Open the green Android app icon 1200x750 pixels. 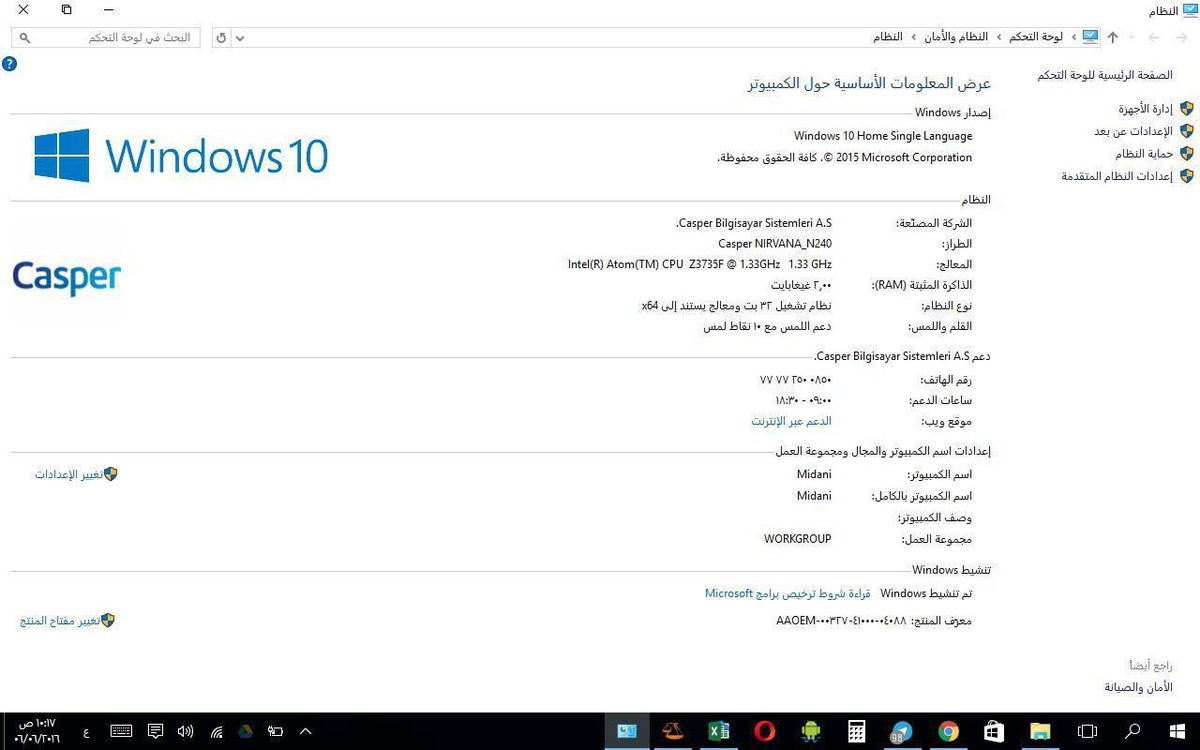(x=810, y=731)
